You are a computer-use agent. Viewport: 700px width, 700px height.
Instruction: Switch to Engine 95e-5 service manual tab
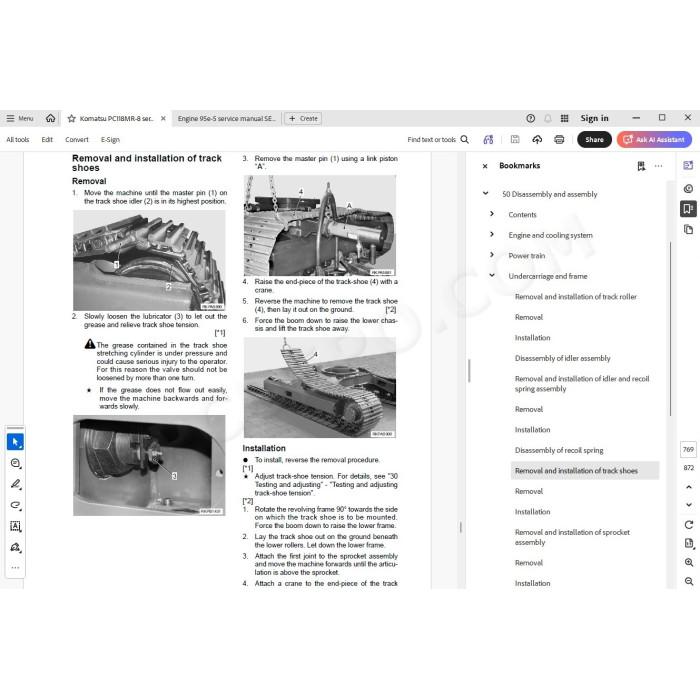[x=226, y=118]
